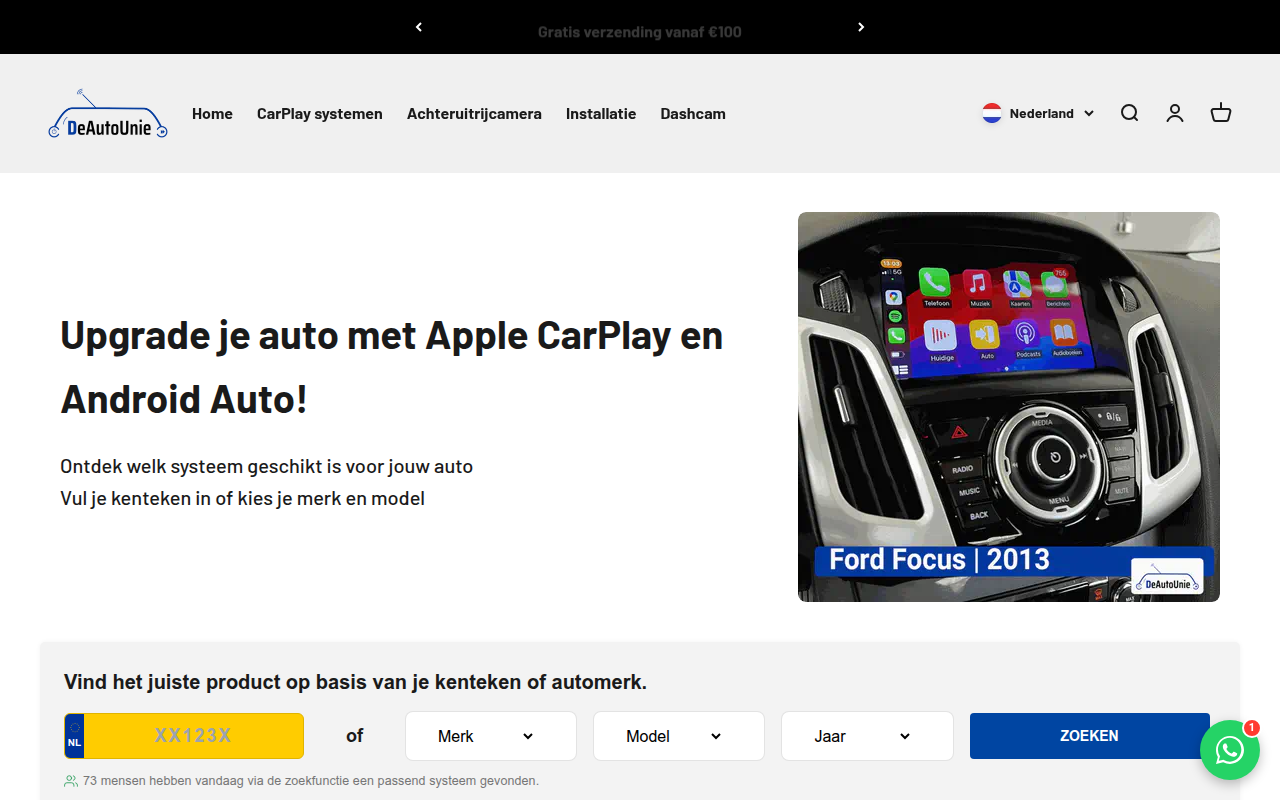
Task: Click the Netherlands flag icon
Action: tap(992, 113)
